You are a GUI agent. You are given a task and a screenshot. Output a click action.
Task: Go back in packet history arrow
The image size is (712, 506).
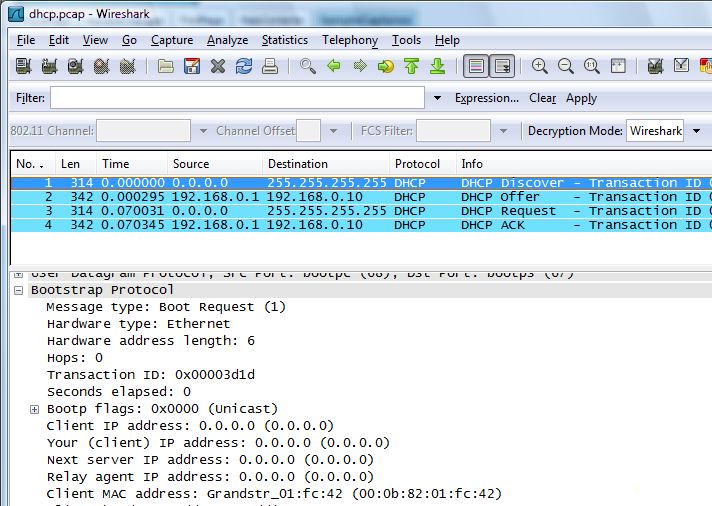click(334, 66)
